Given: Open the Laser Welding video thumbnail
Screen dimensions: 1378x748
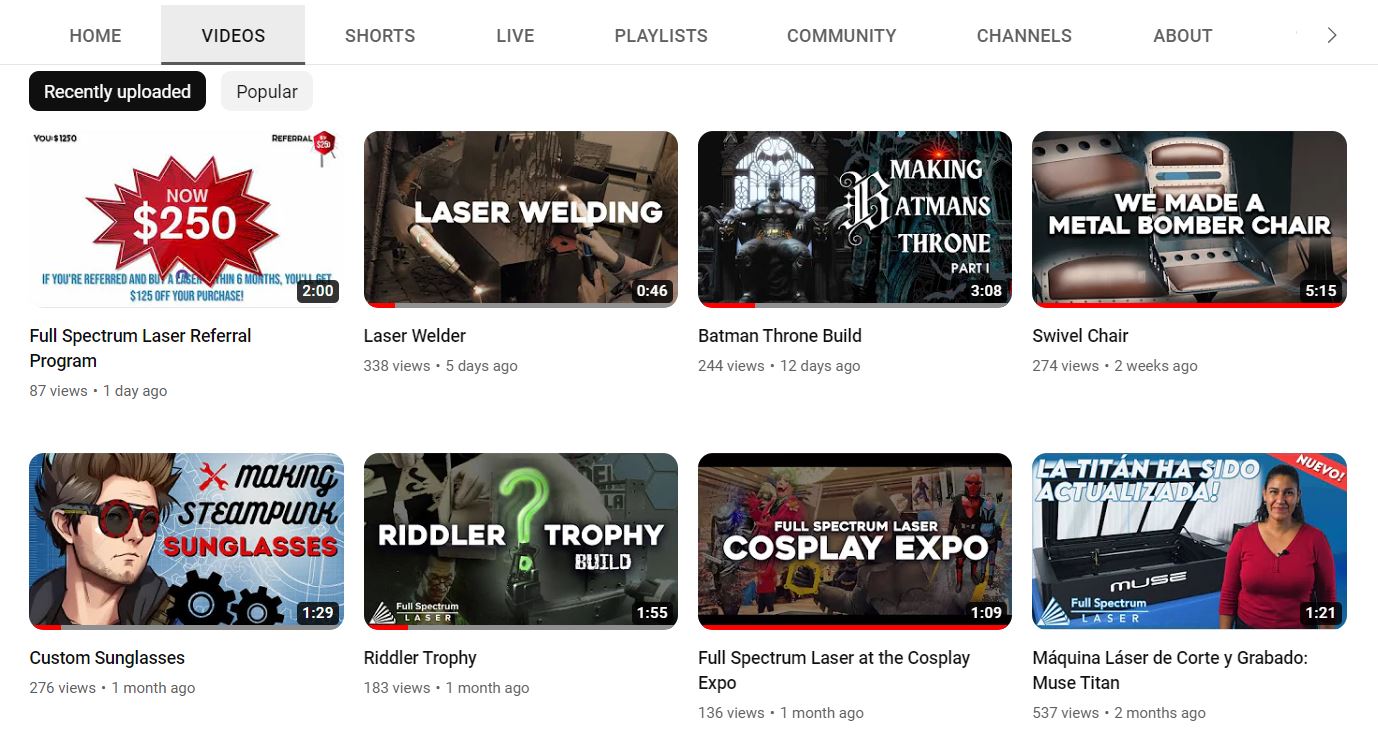Looking at the screenshot, I should point(520,218).
